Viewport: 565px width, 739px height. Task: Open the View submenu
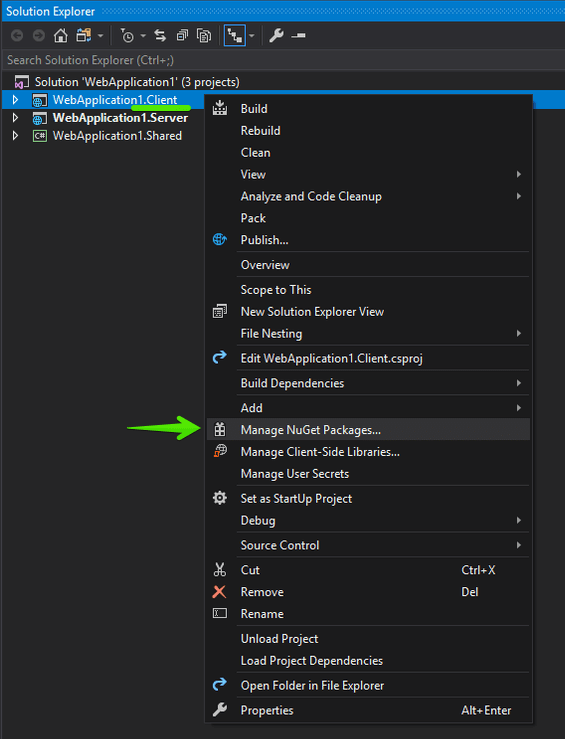pyautogui.click(x=368, y=174)
